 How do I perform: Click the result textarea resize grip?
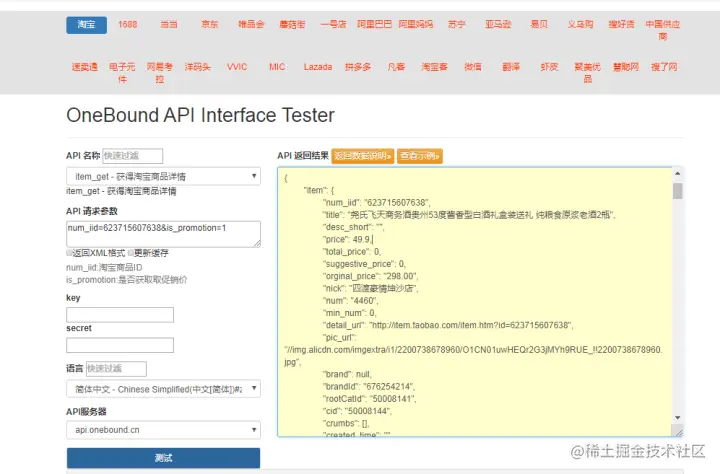click(x=679, y=432)
